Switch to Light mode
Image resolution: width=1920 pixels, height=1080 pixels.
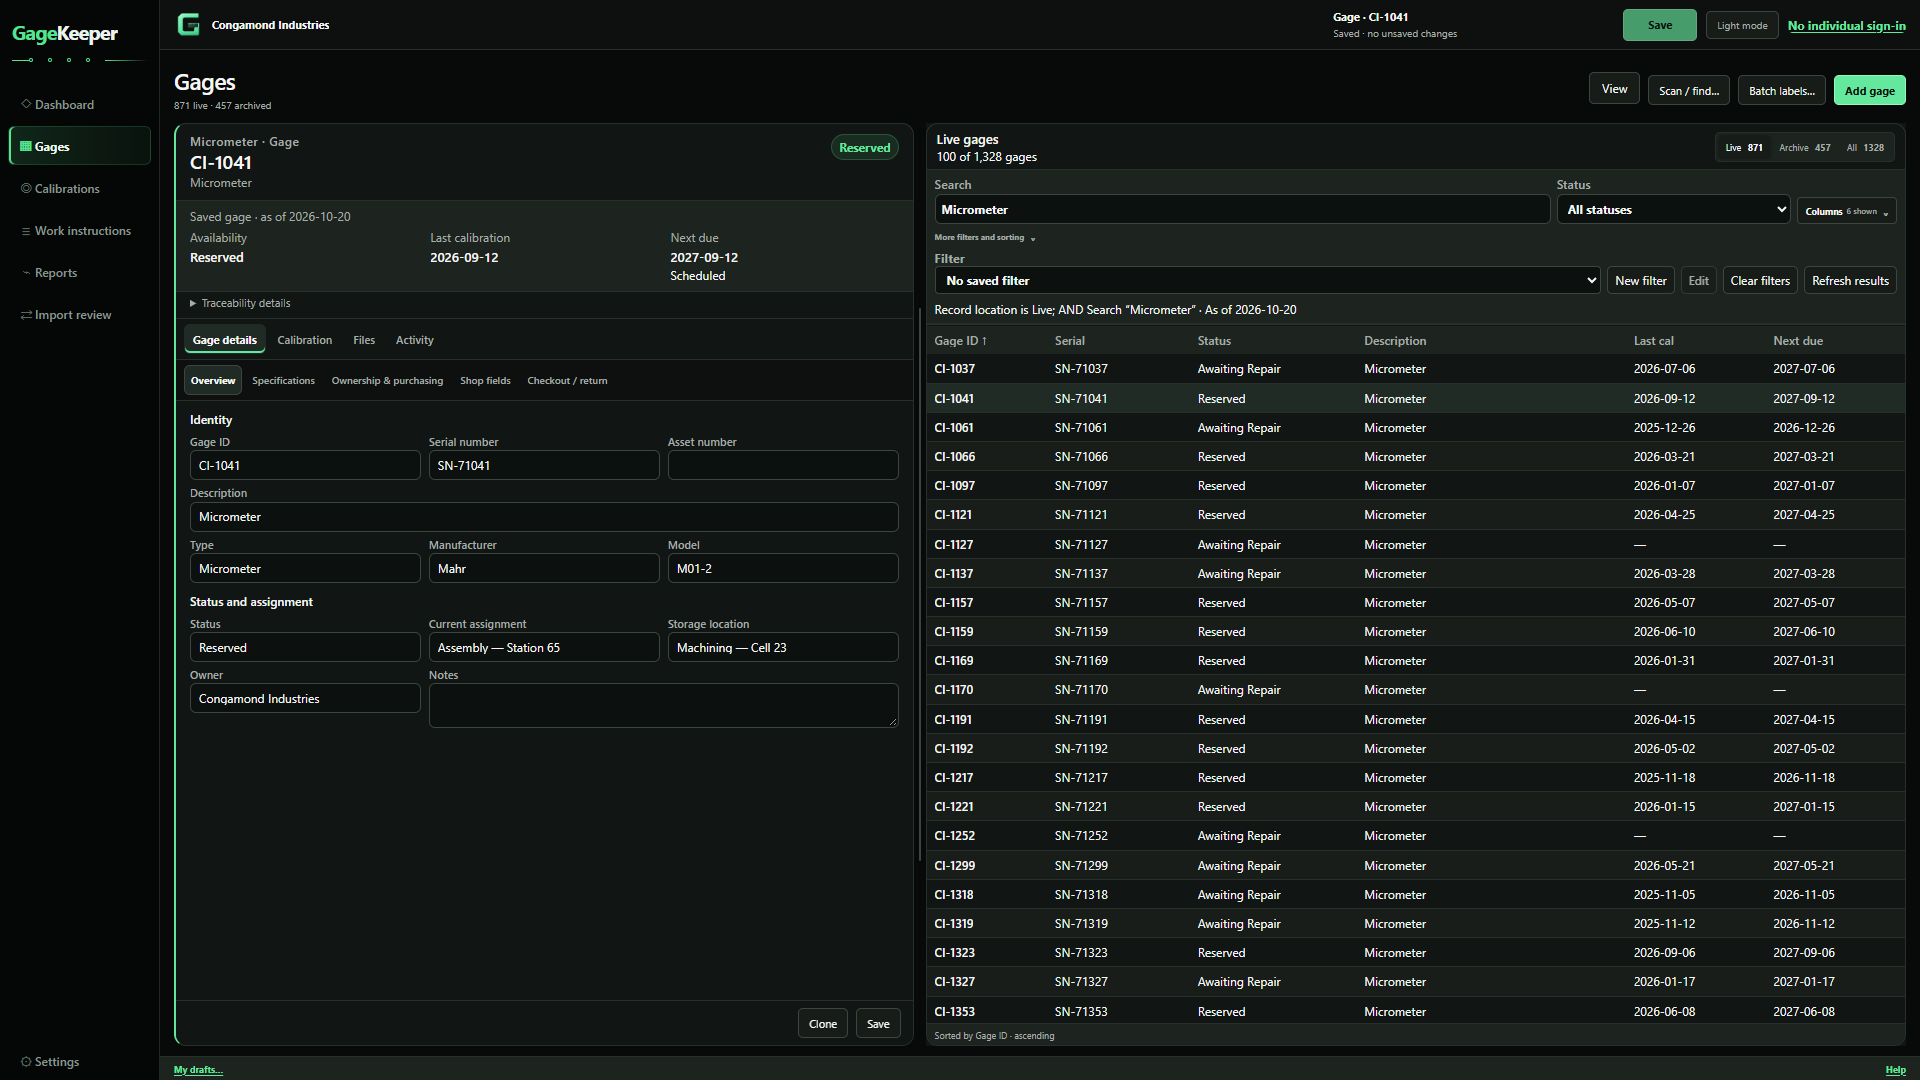click(1742, 25)
